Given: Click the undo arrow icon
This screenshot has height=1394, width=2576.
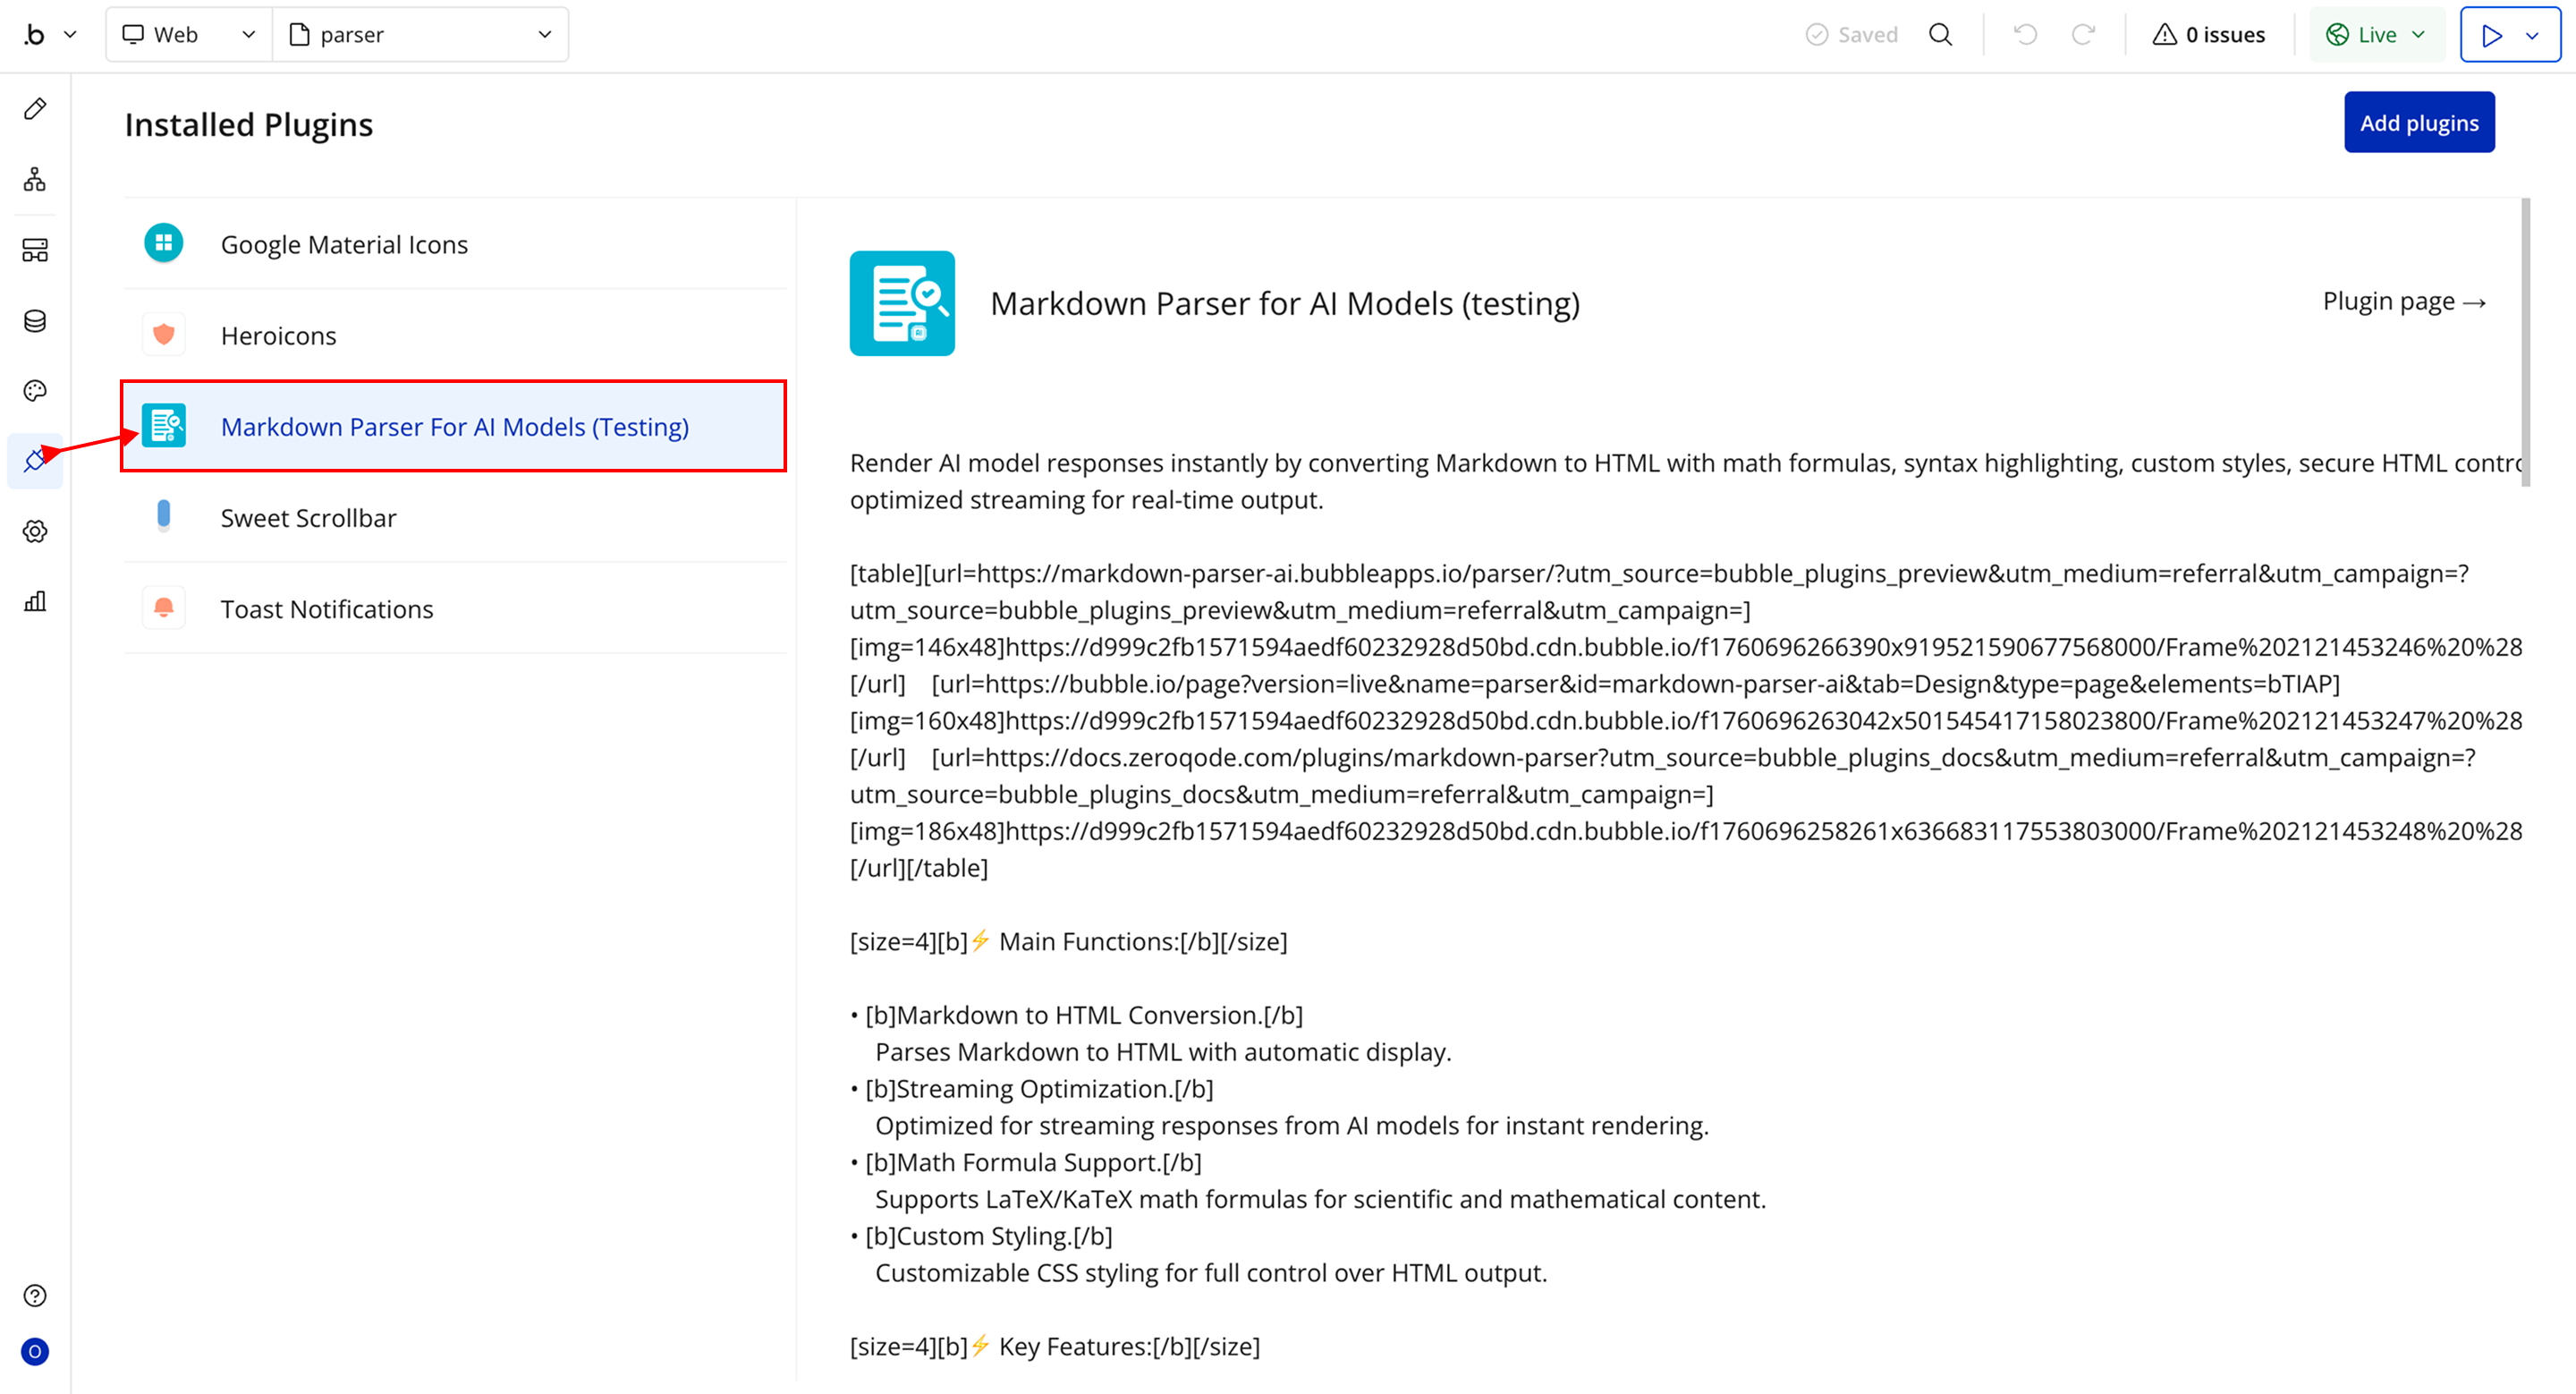Looking at the screenshot, I should [2025, 35].
